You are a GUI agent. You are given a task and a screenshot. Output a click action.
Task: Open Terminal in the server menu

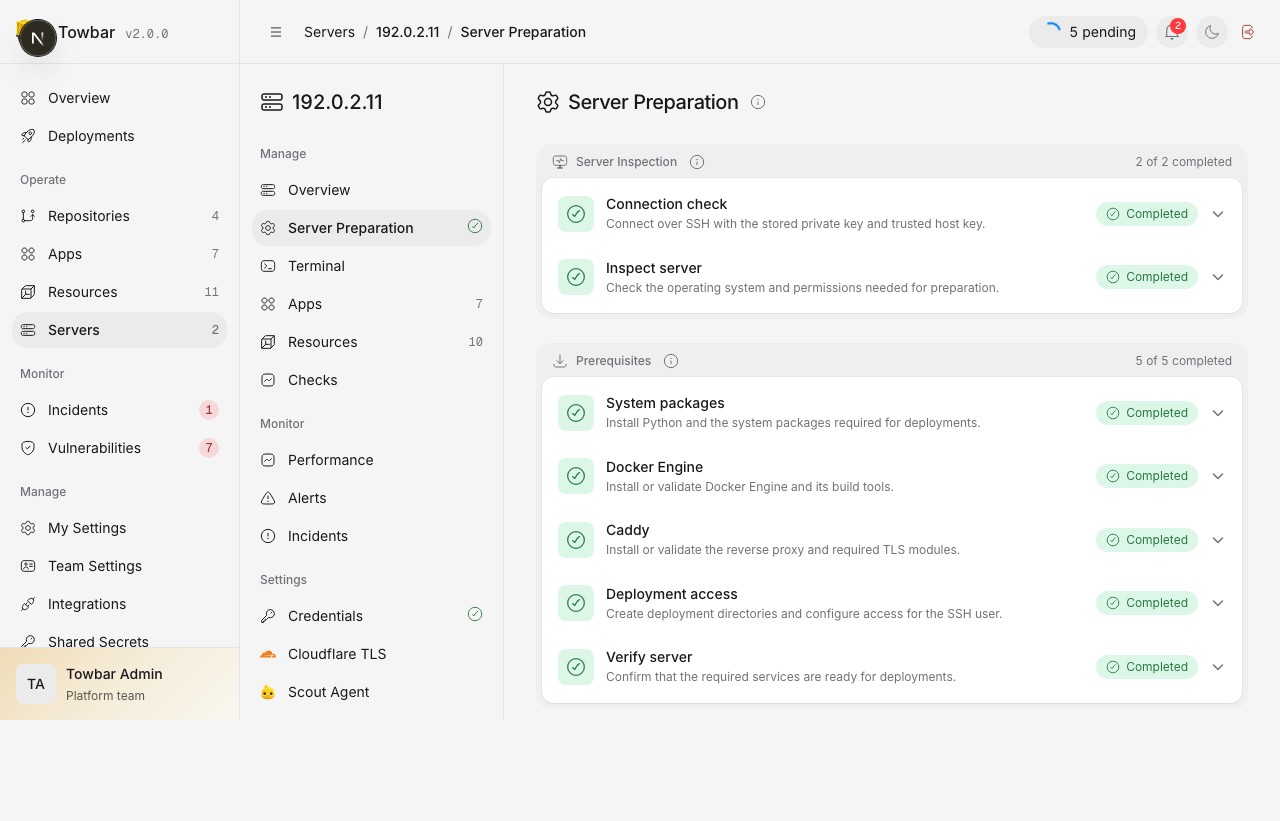tap(371, 266)
